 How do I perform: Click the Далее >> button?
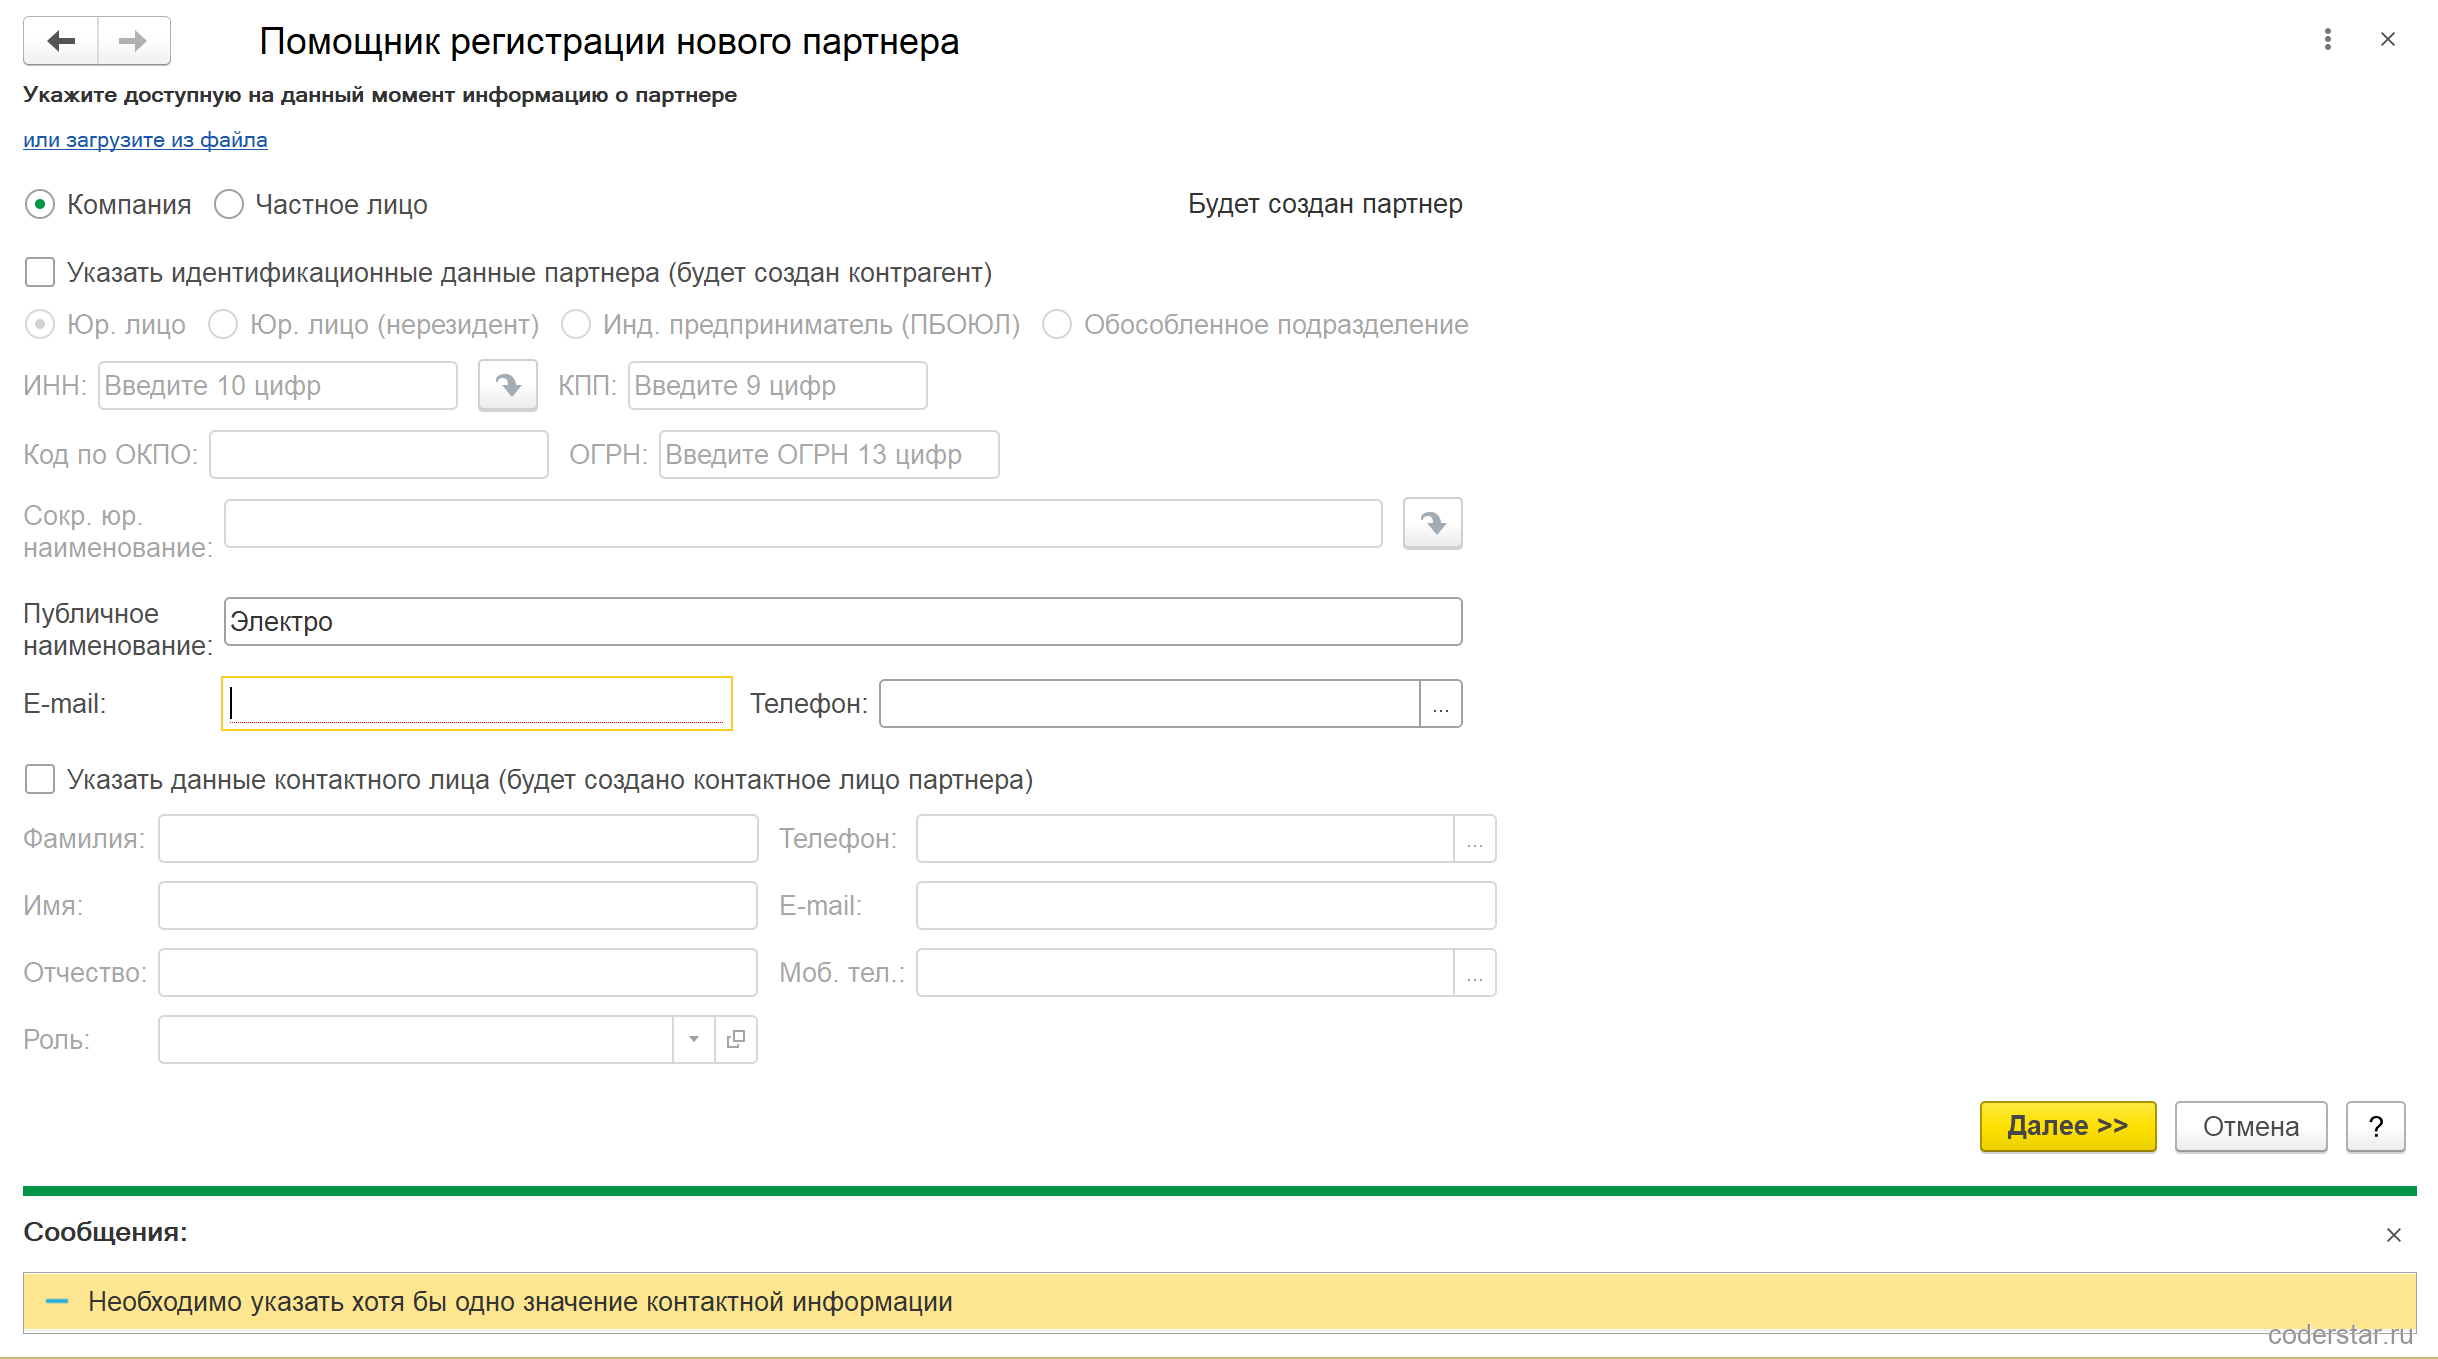coord(2068,1127)
